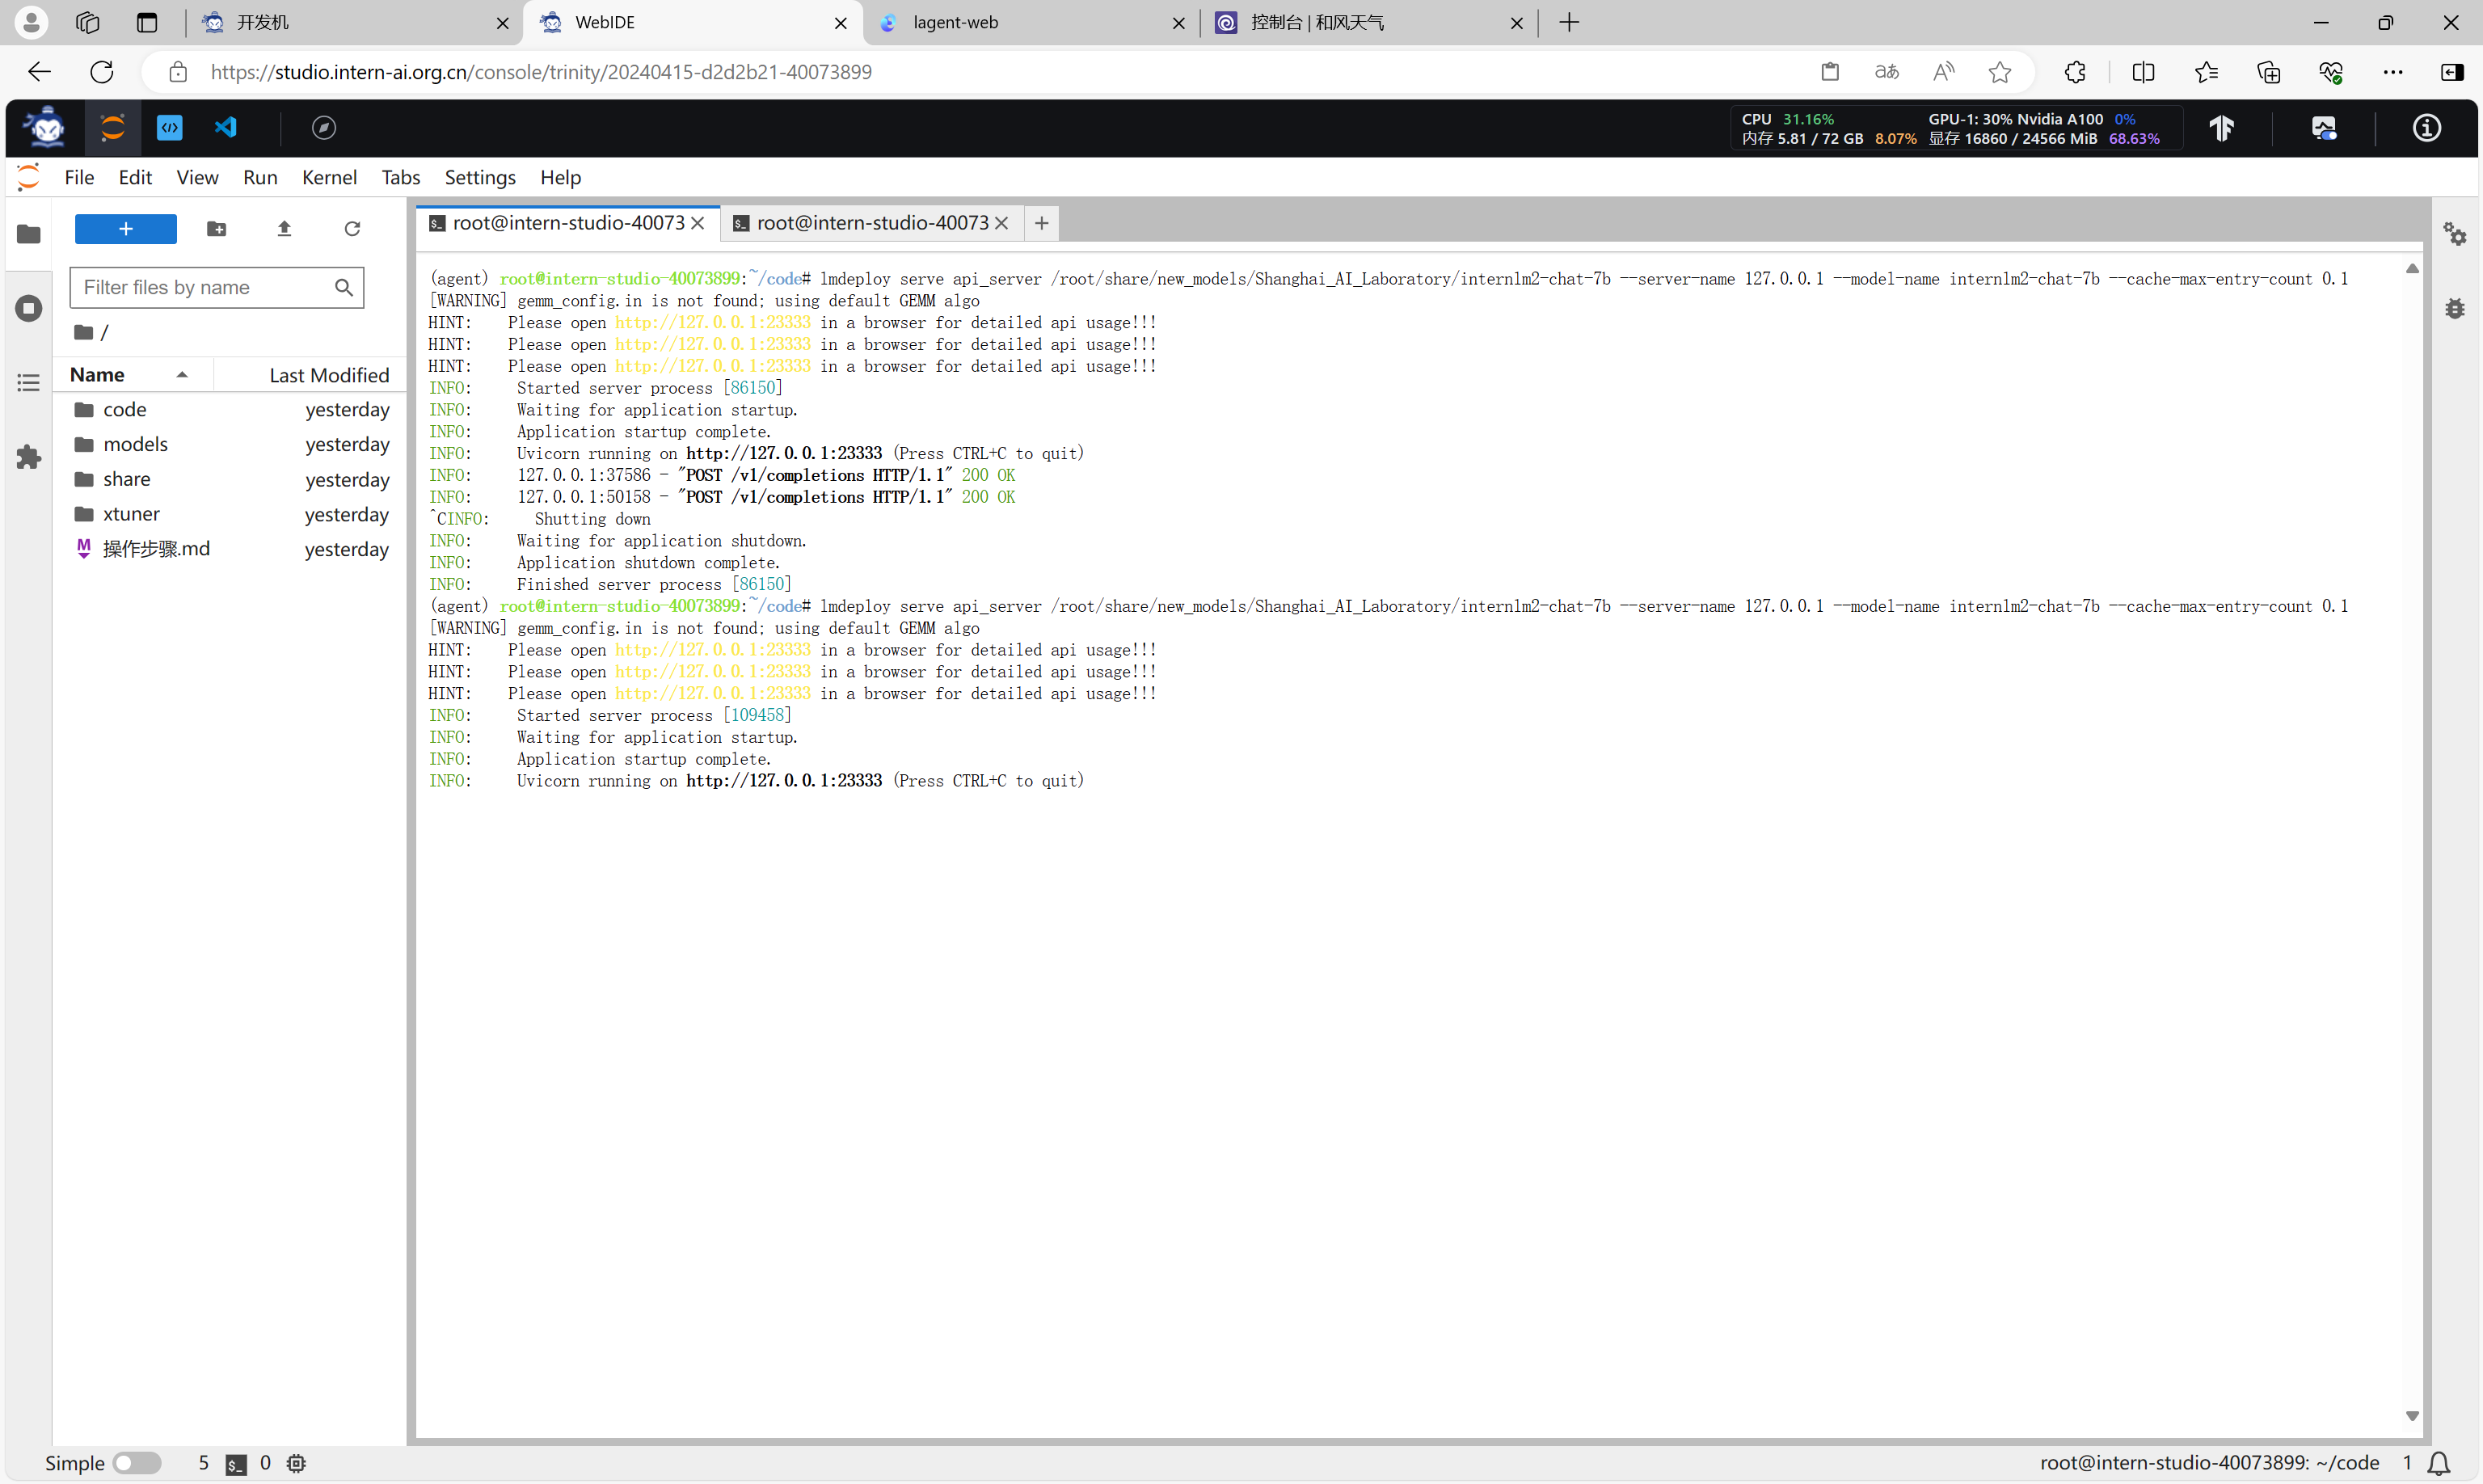Click the root folder breadcrumb icon
This screenshot has height=1484, width=2483.
(x=84, y=332)
